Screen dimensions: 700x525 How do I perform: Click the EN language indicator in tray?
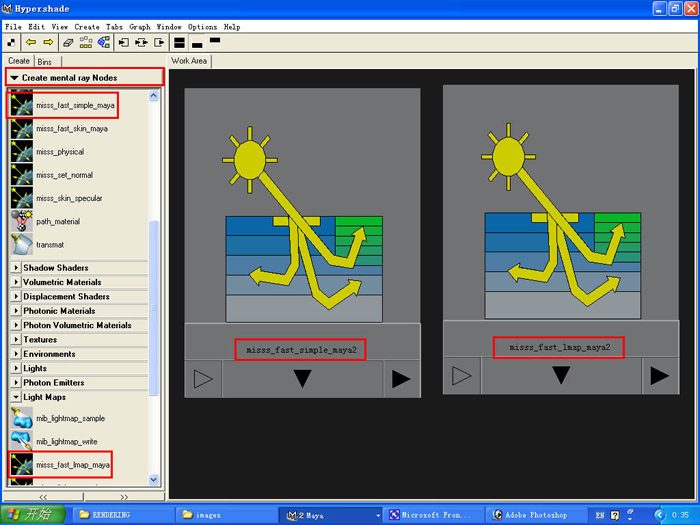pyautogui.click(x=600, y=515)
